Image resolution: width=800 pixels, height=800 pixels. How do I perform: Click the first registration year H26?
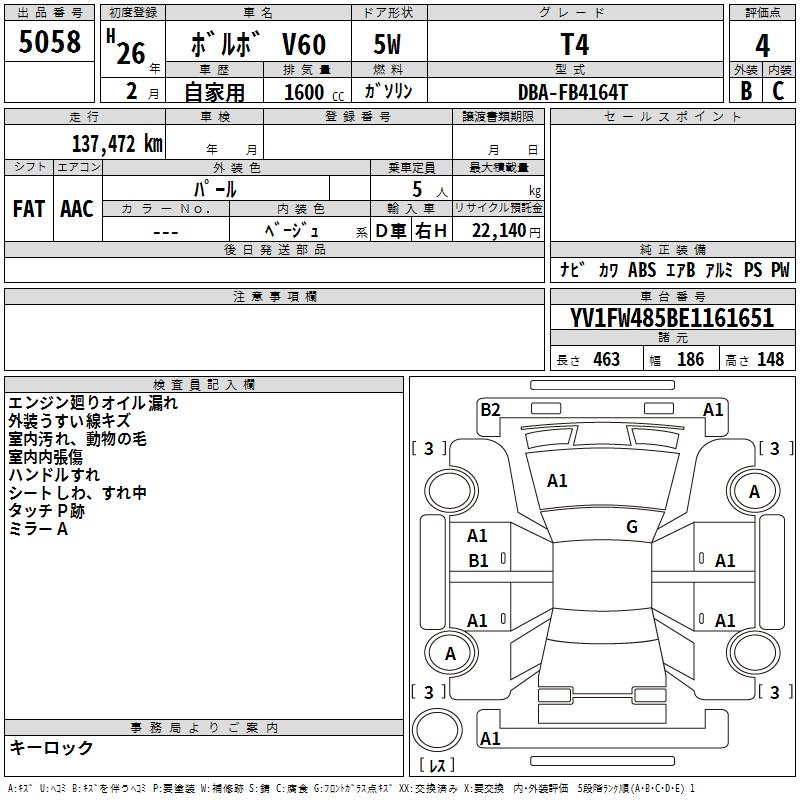tap(126, 47)
